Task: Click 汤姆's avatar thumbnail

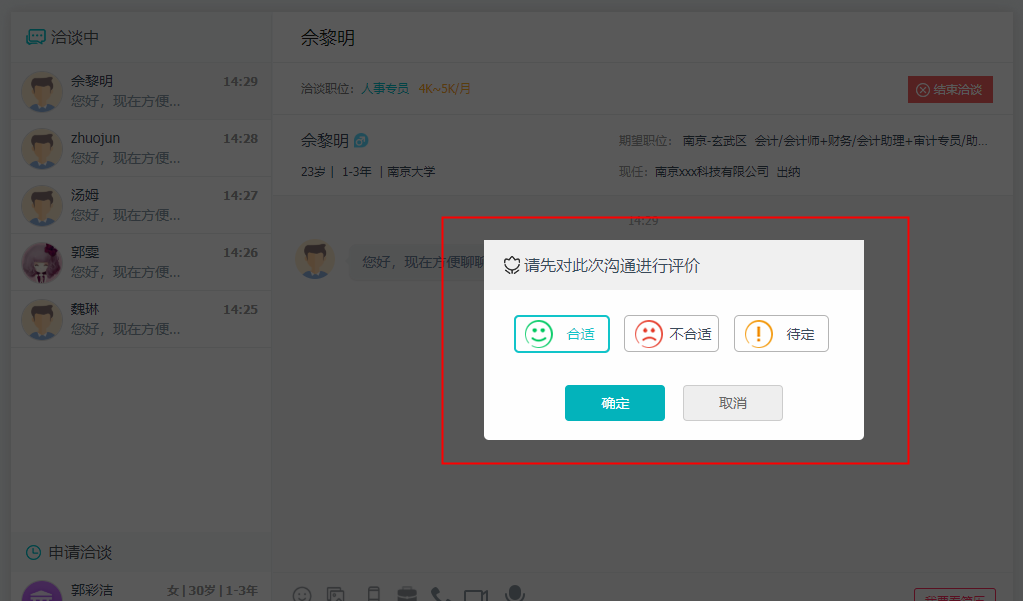Action: [x=41, y=205]
